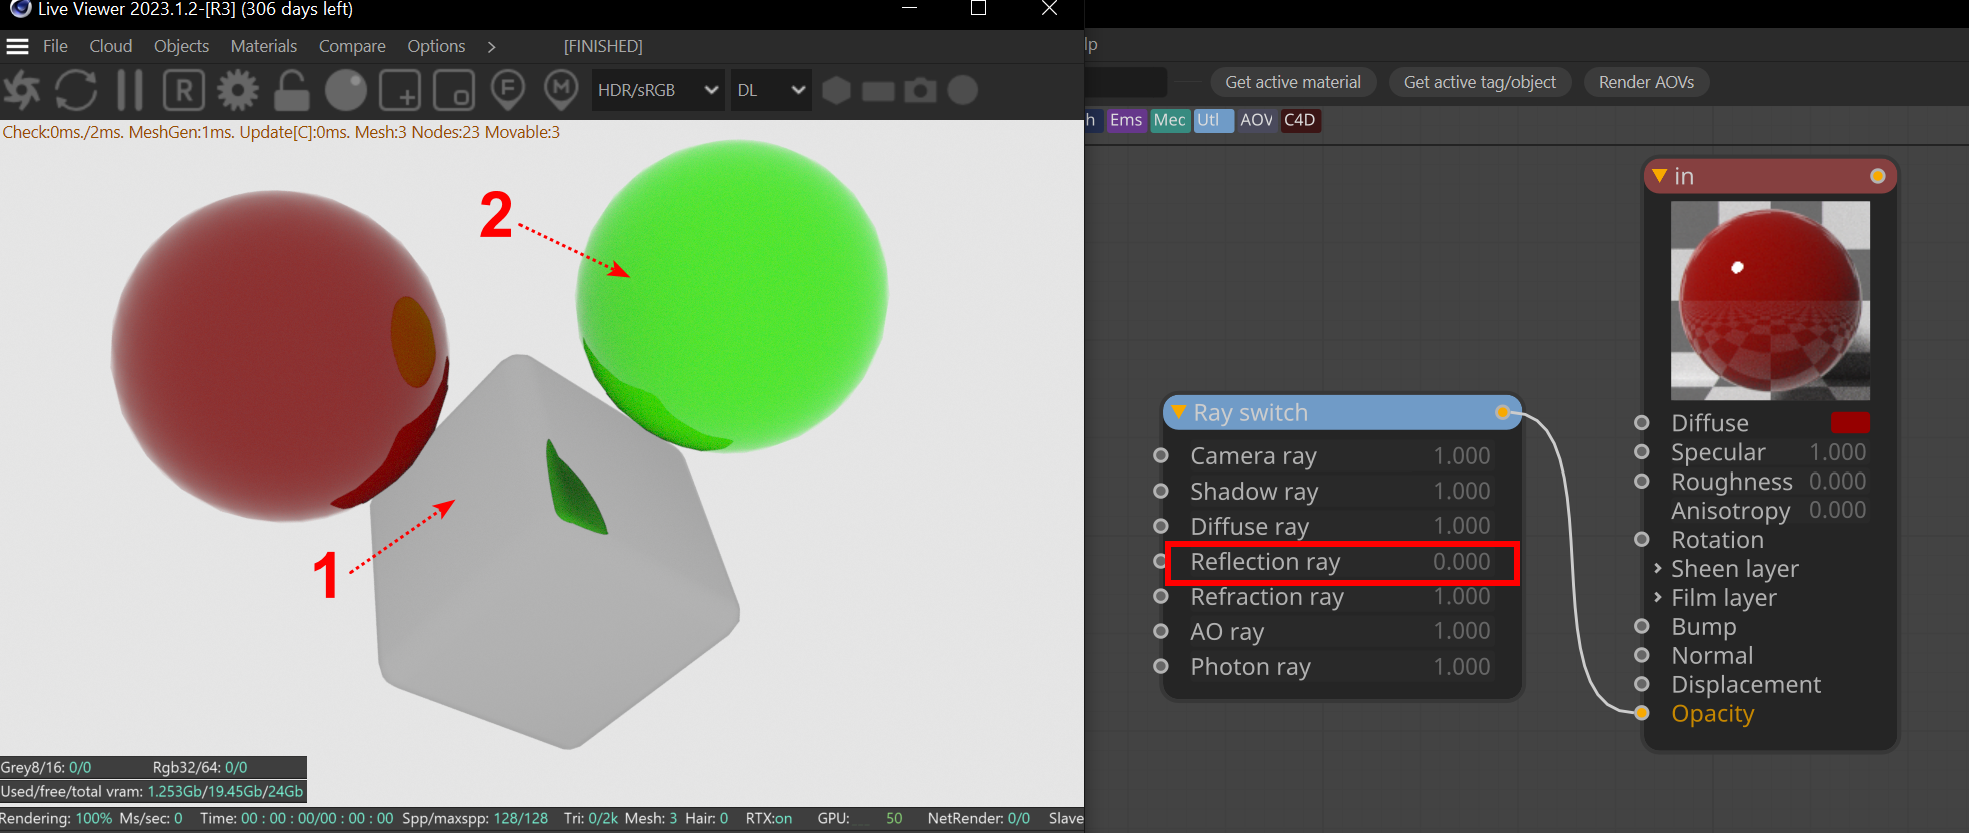This screenshot has height=833, width=1969.
Task: Click Get active material button
Action: click(x=1293, y=82)
